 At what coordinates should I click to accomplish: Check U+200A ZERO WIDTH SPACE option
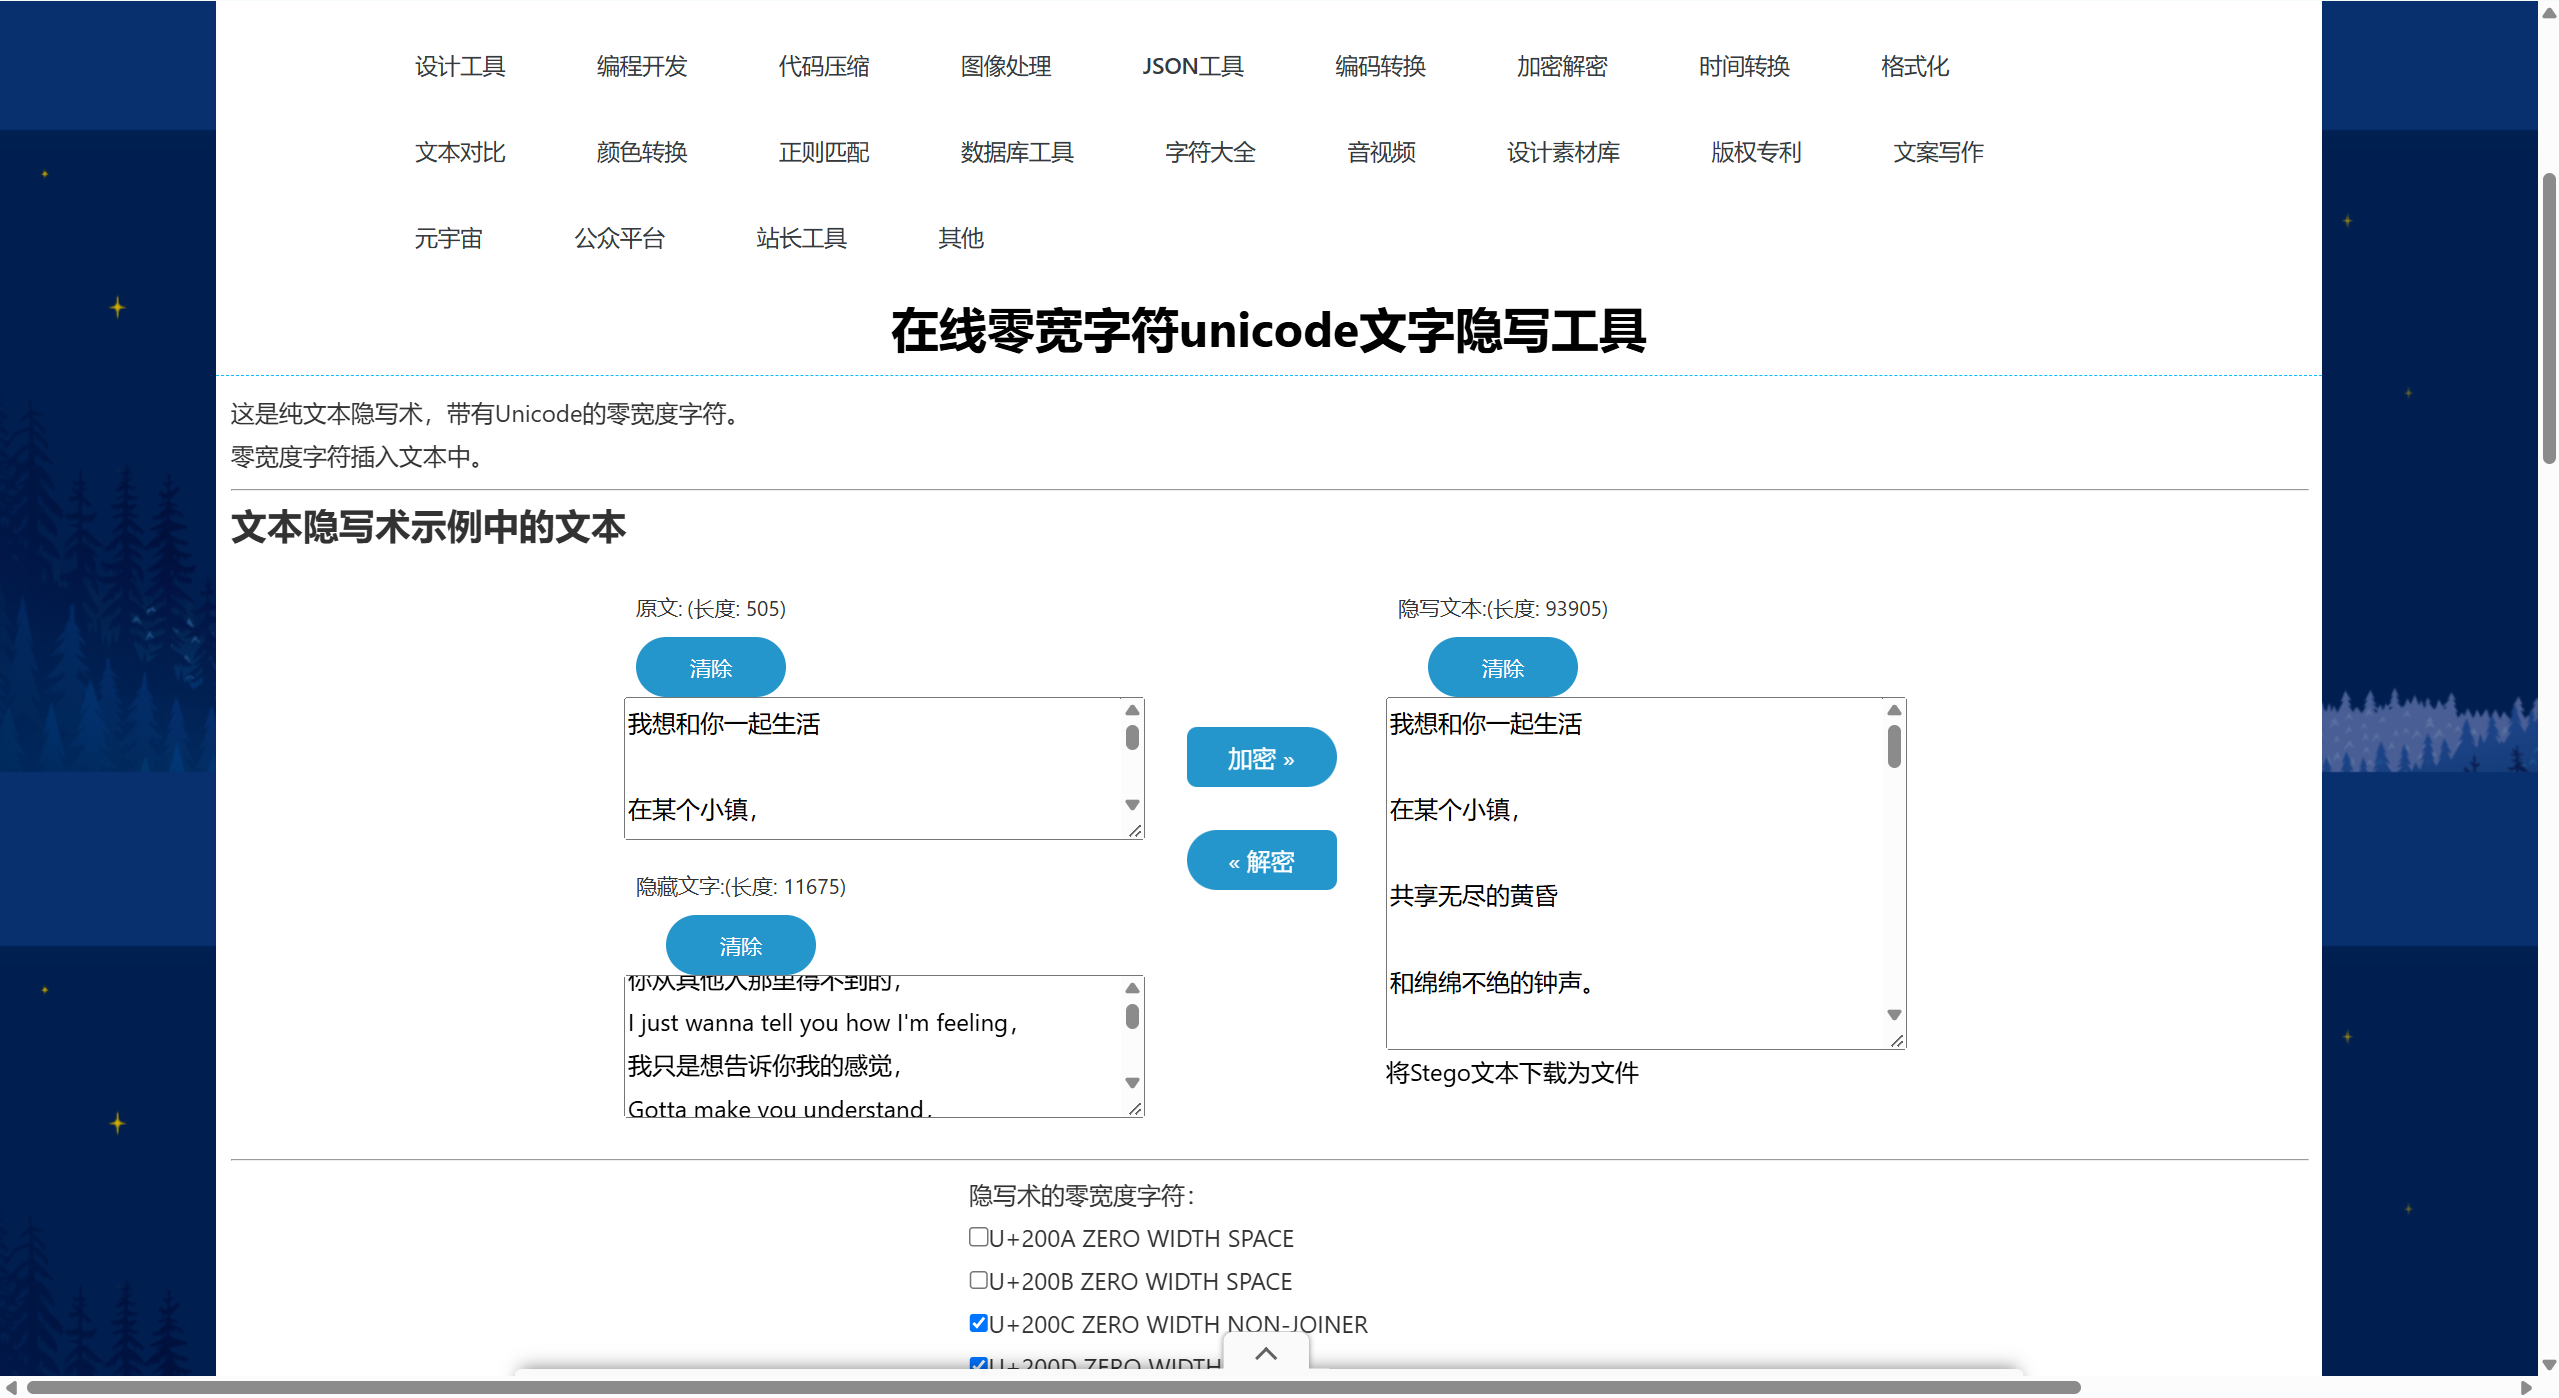[979, 1237]
